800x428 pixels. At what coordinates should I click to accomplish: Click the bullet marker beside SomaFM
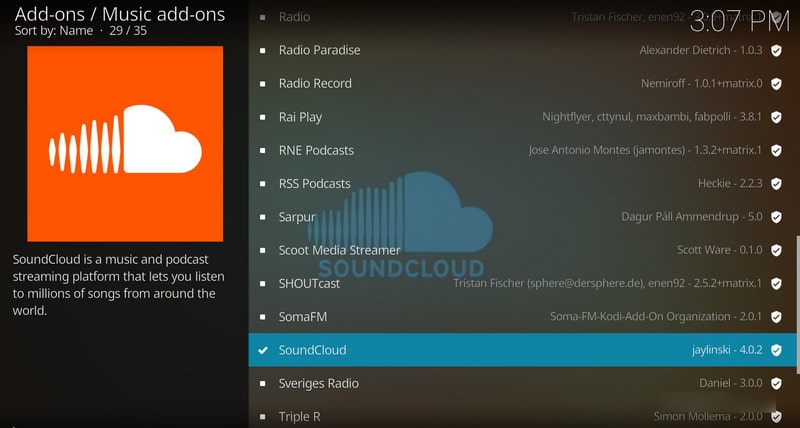[x=263, y=317]
